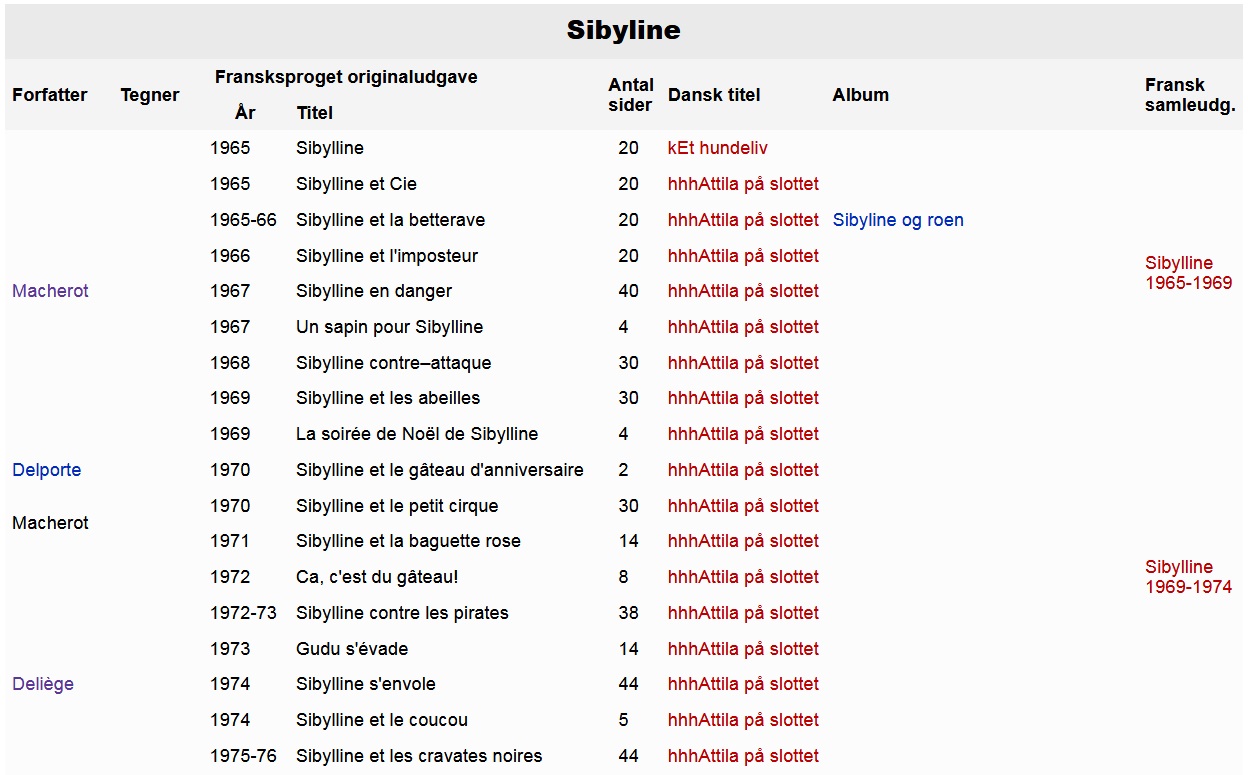Click the Antal sider column header
The image size is (1248, 775).
click(x=631, y=95)
